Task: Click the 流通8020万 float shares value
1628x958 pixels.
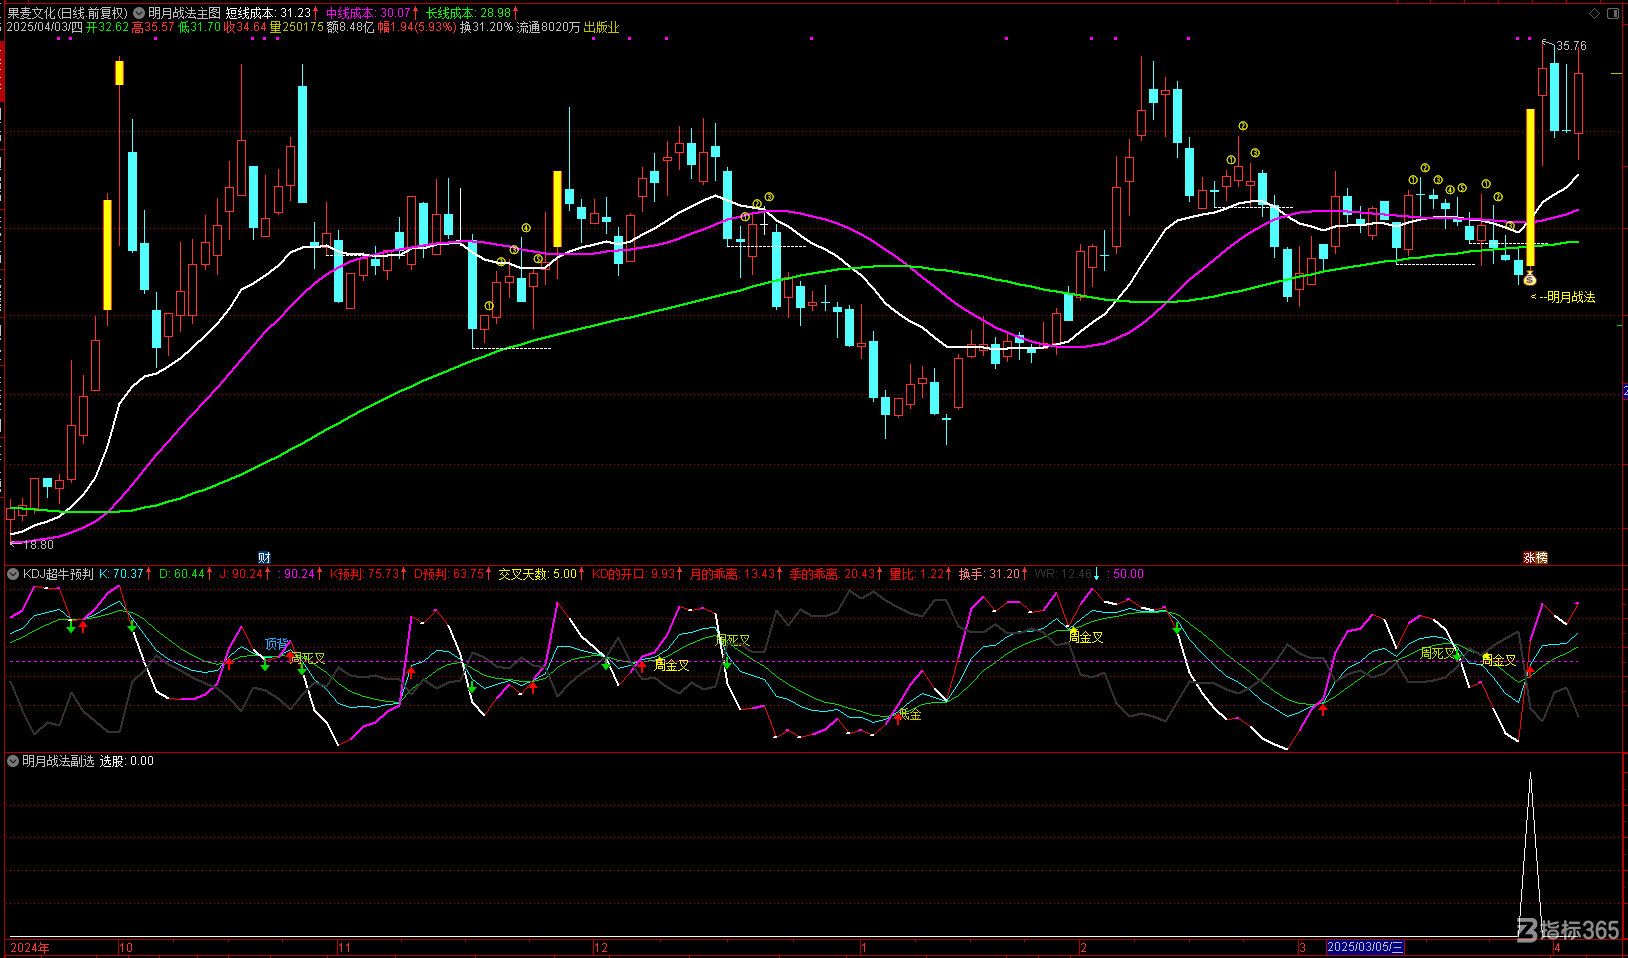Action: [x=548, y=27]
